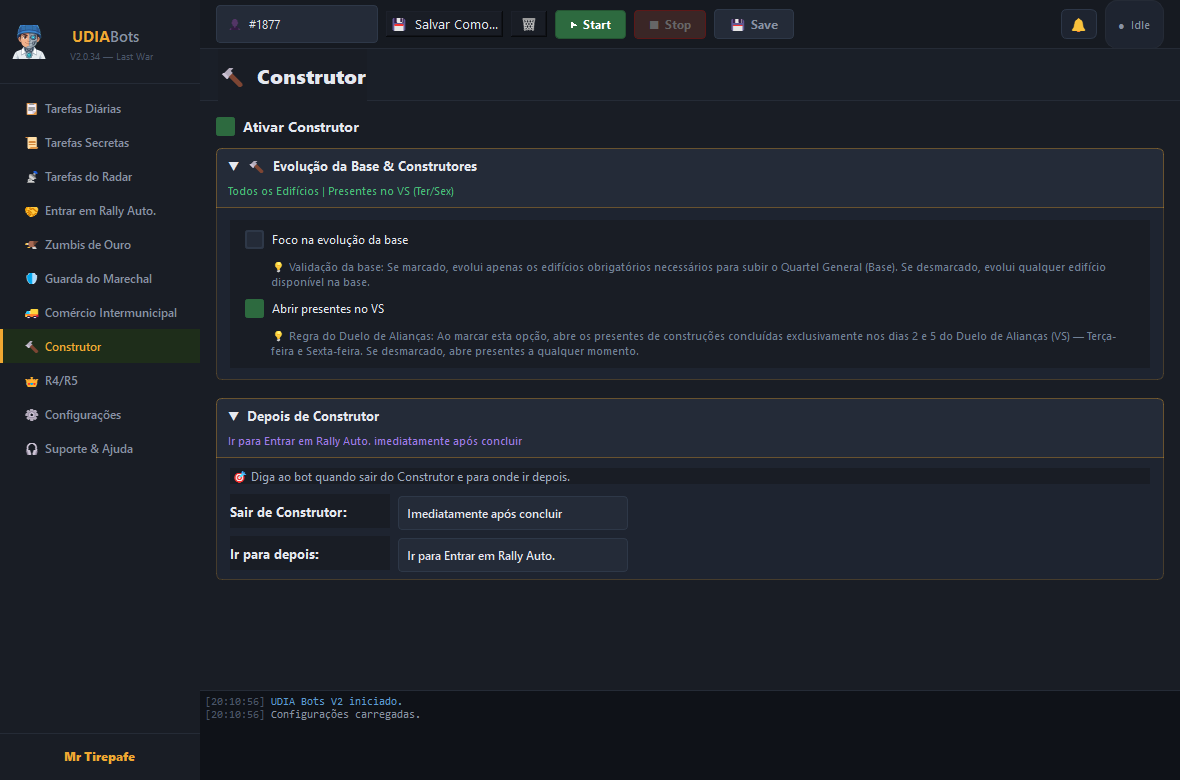This screenshot has height=780, width=1180.
Task: Open Configurações settings page
Action: (100, 415)
